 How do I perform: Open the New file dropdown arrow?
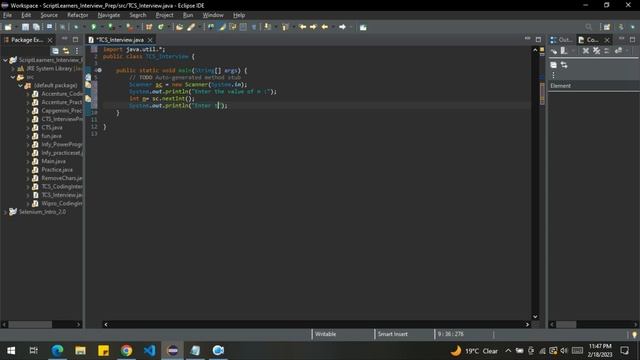click(16, 27)
